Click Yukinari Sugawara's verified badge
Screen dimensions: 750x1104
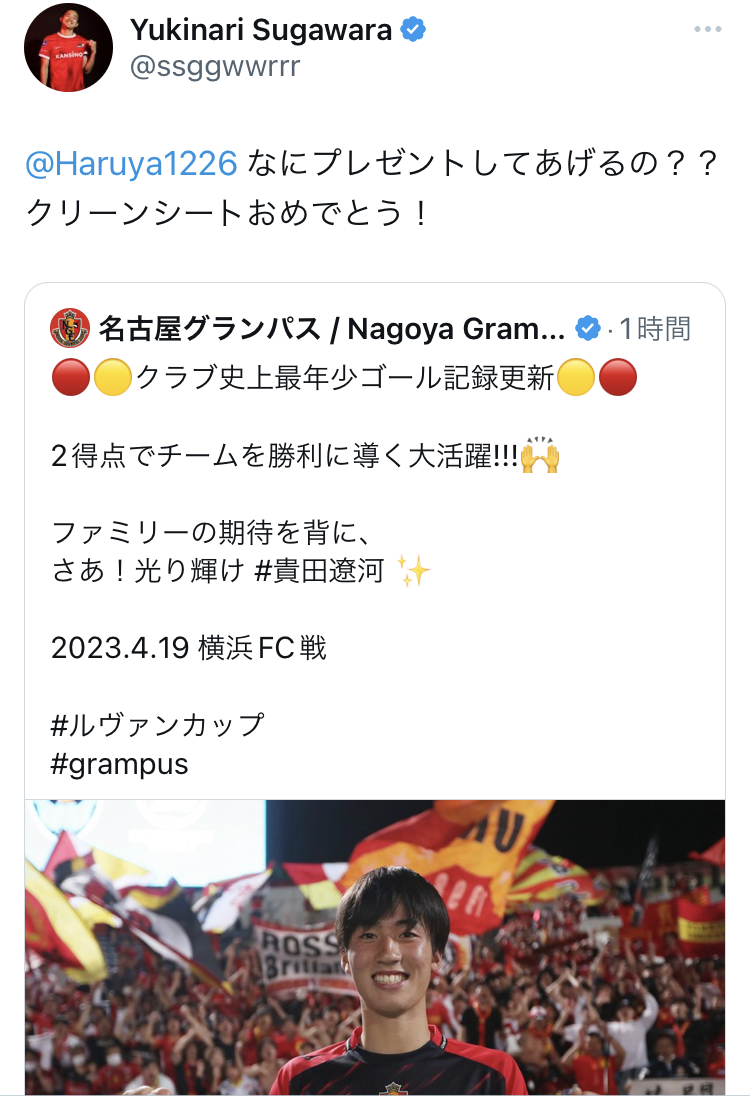click(413, 30)
